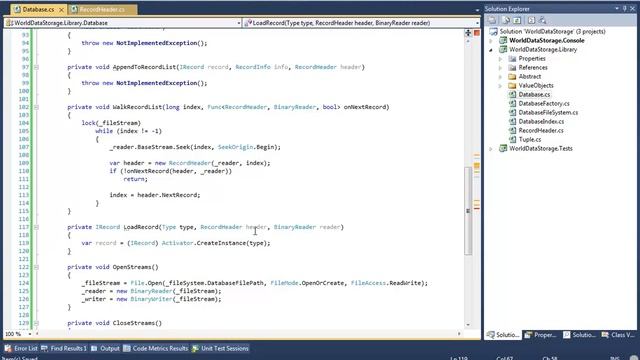Click the WorldDataStorage.Console project icon
This screenshot has width=640, height=360.
(x=503, y=40)
